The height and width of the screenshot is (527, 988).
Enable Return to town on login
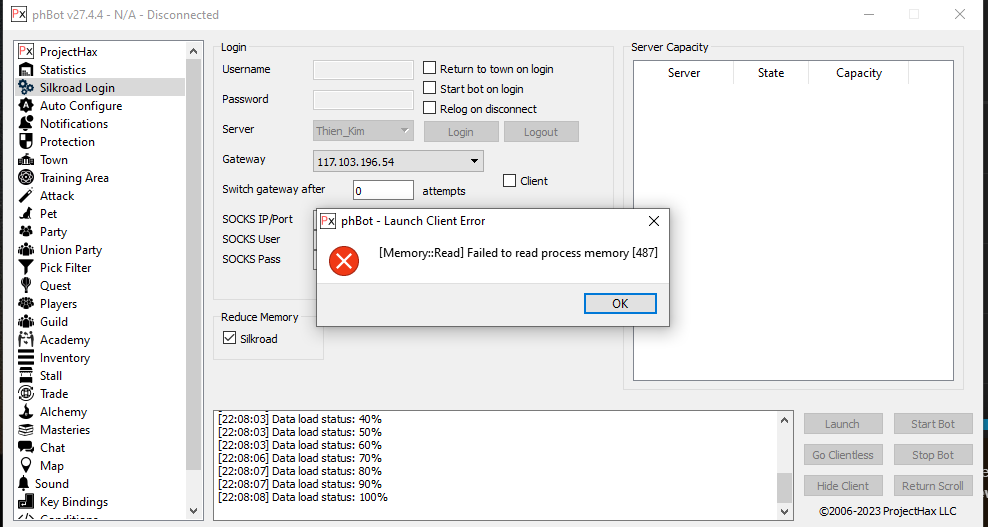(x=430, y=69)
